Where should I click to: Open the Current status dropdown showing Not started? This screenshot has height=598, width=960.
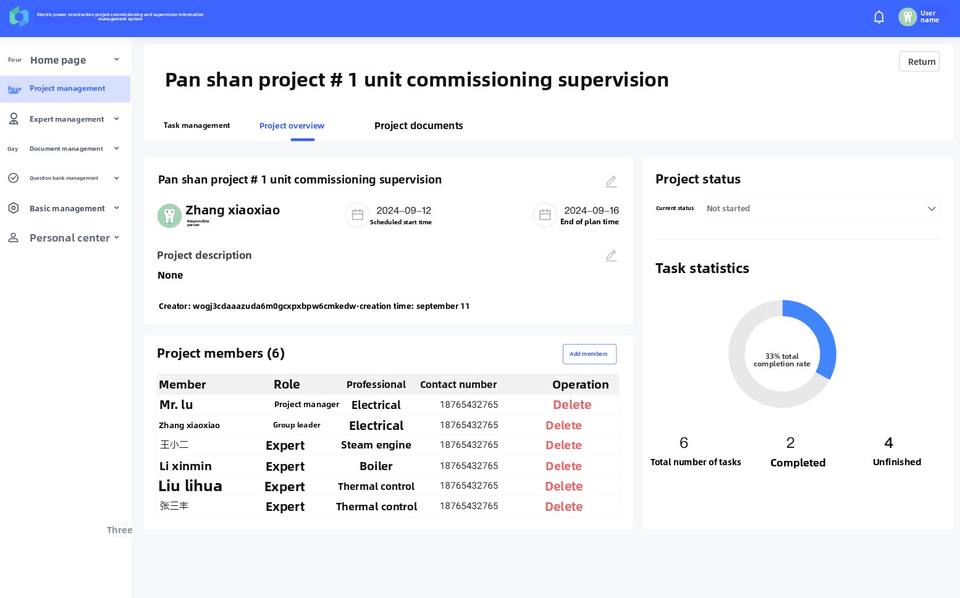[820, 209]
